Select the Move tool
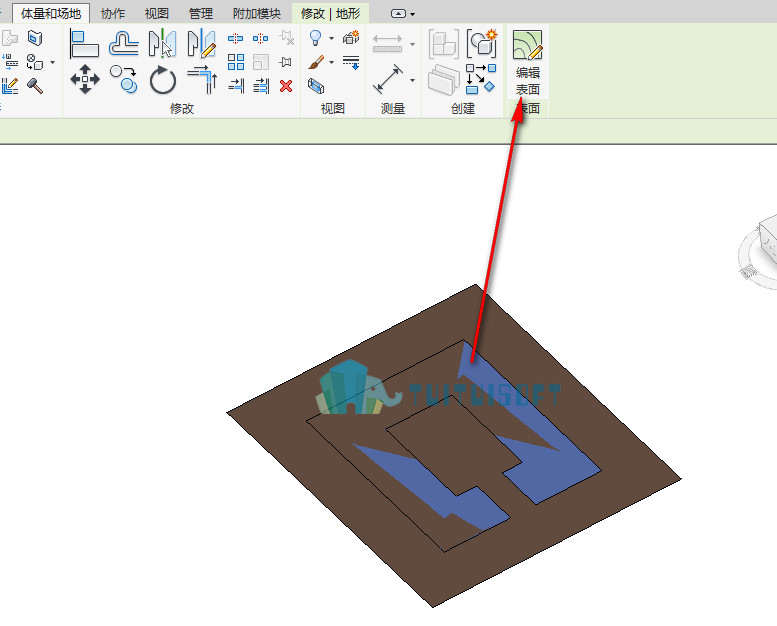 point(85,79)
